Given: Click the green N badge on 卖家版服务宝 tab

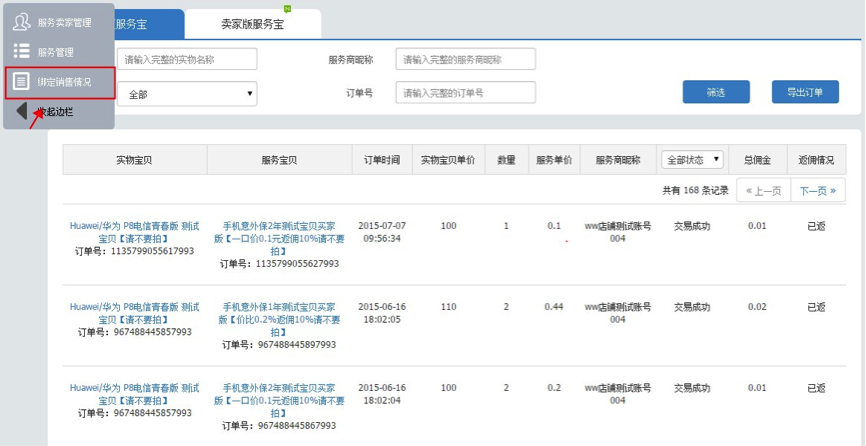Looking at the screenshot, I should (x=288, y=9).
